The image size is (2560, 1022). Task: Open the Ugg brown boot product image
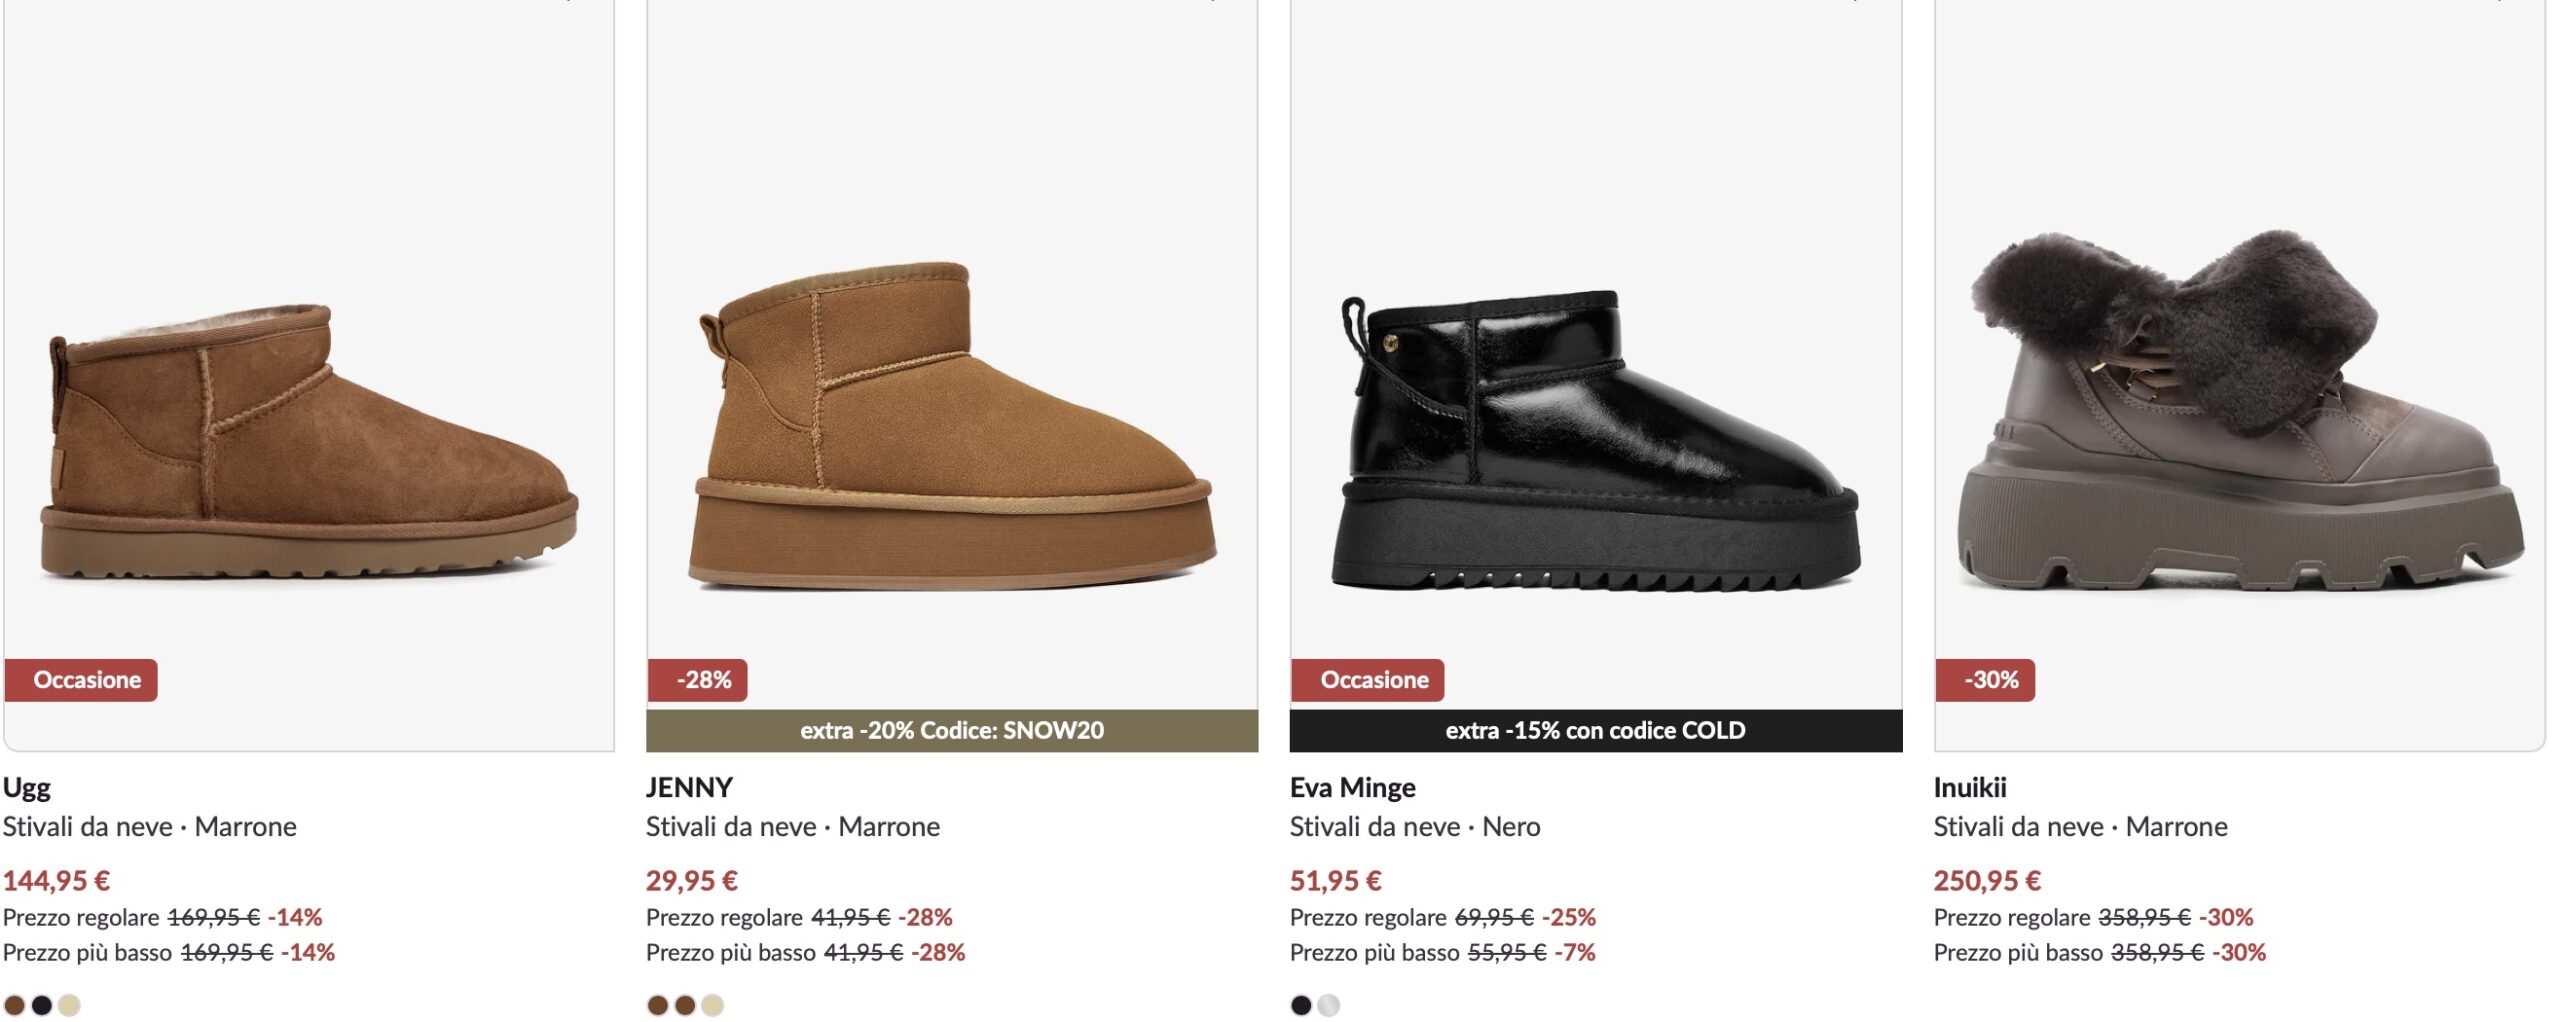coord(309,440)
